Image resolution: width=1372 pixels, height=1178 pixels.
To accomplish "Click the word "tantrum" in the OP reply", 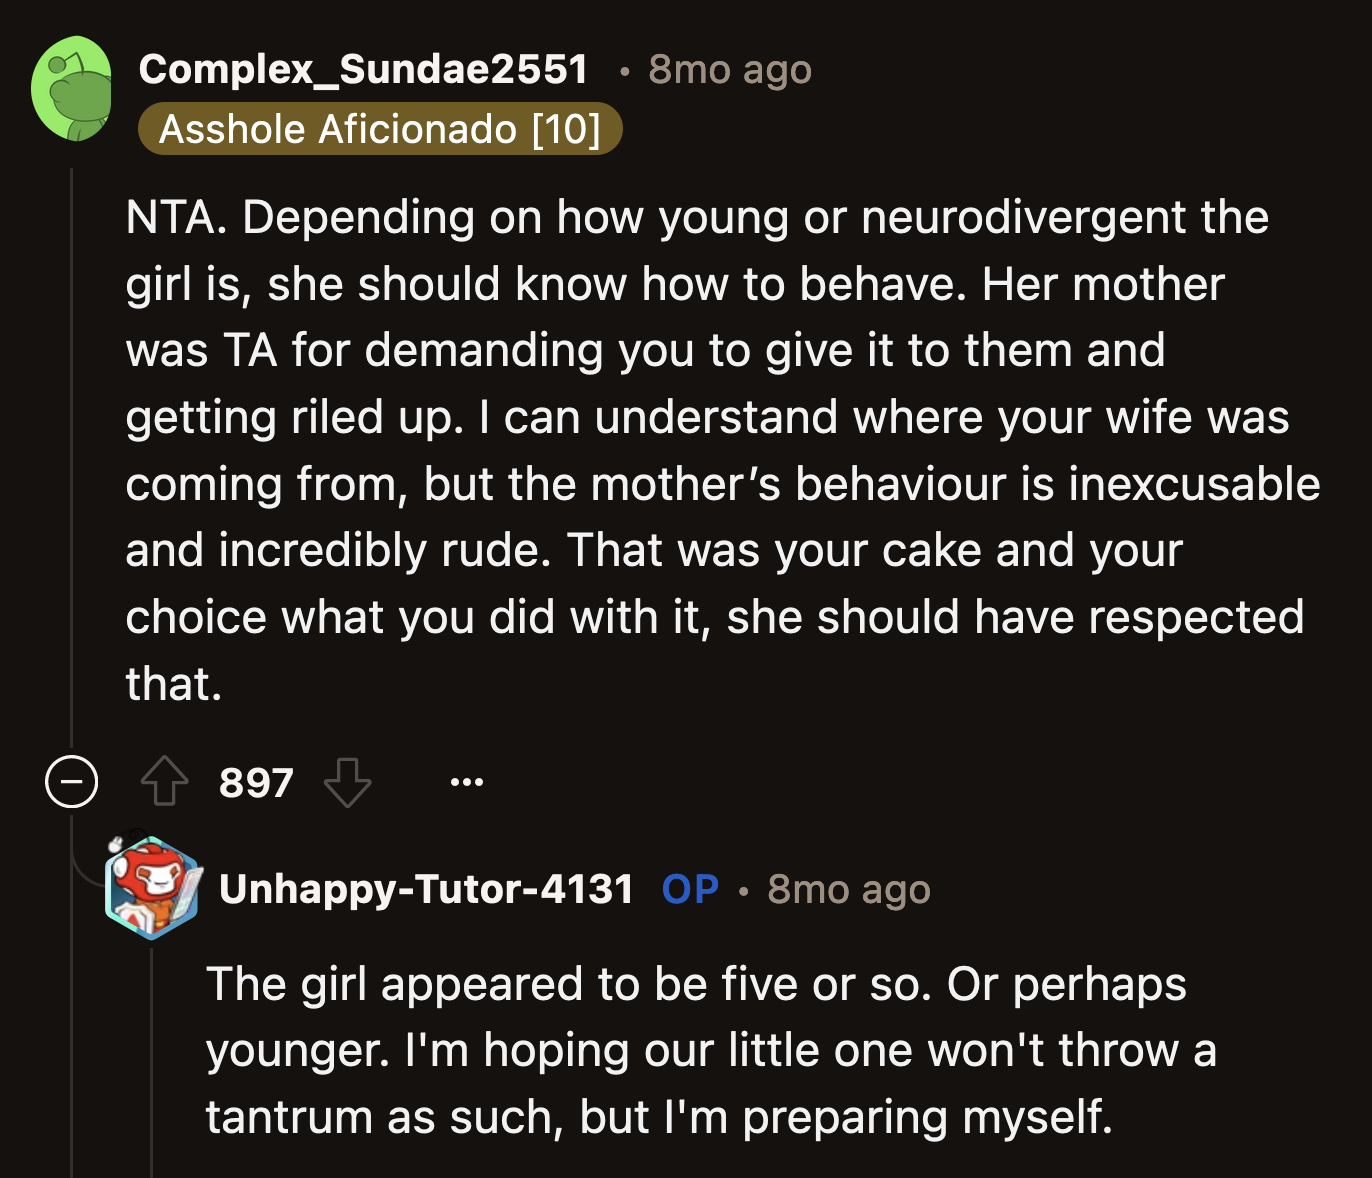I will (x=289, y=1117).
